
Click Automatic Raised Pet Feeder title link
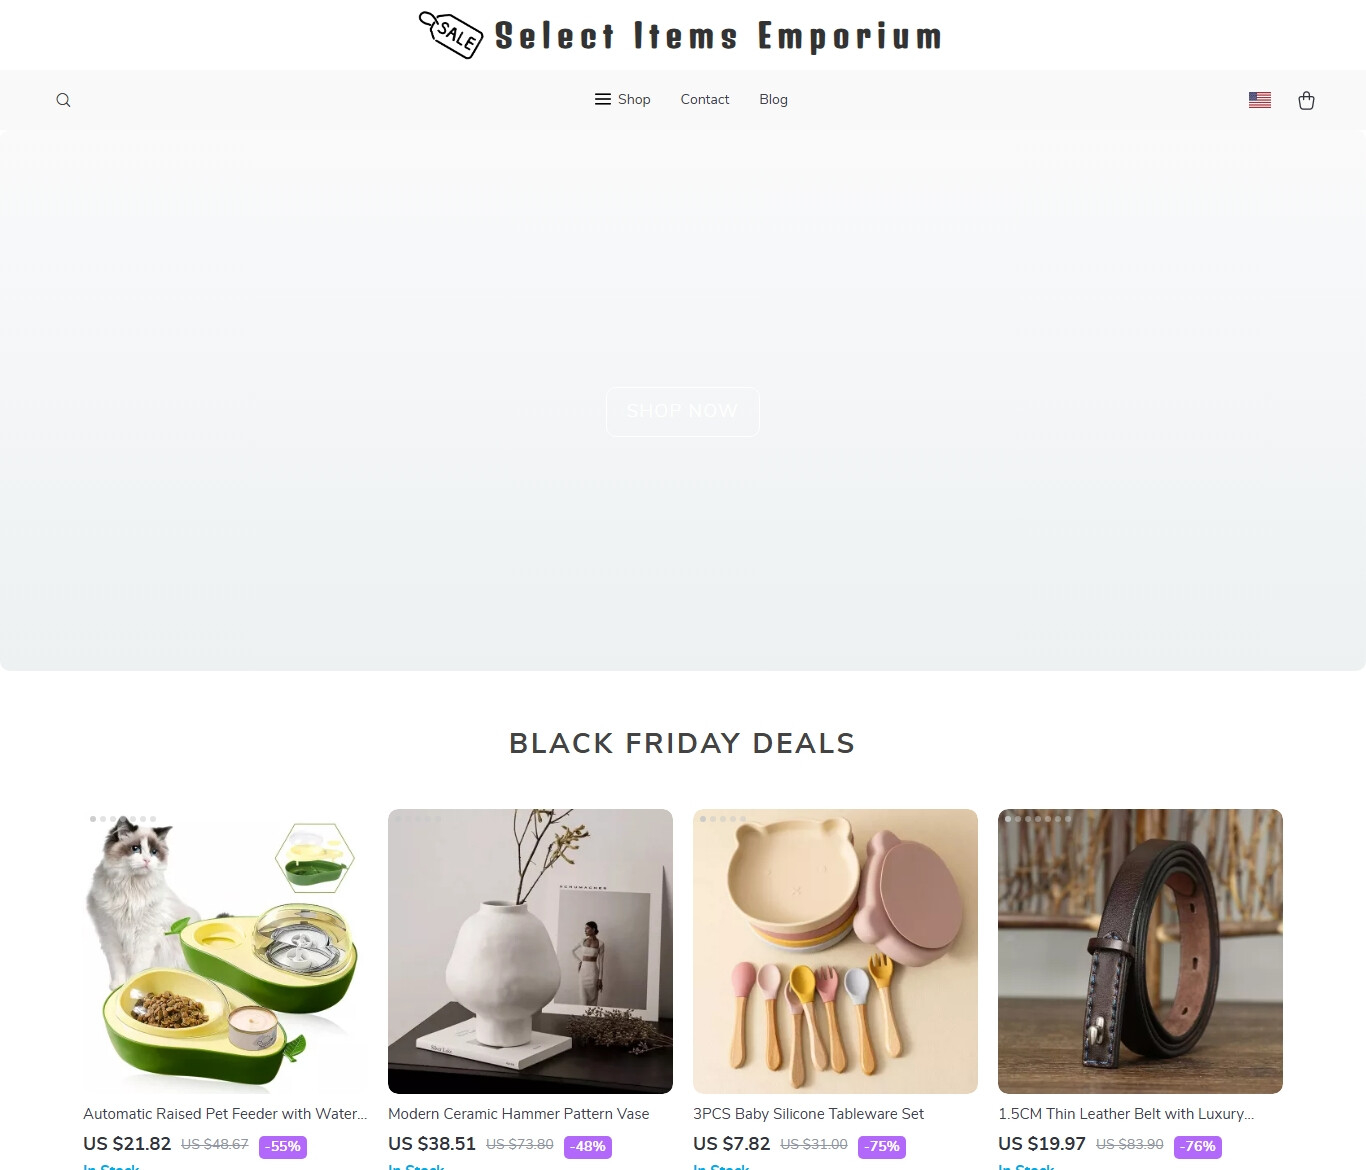tap(225, 1114)
